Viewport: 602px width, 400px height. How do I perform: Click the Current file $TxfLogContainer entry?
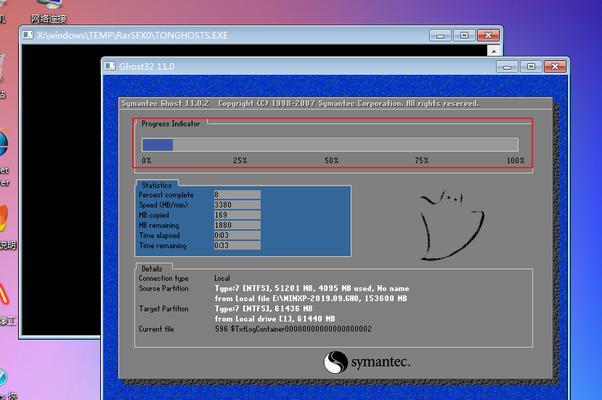point(293,329)
